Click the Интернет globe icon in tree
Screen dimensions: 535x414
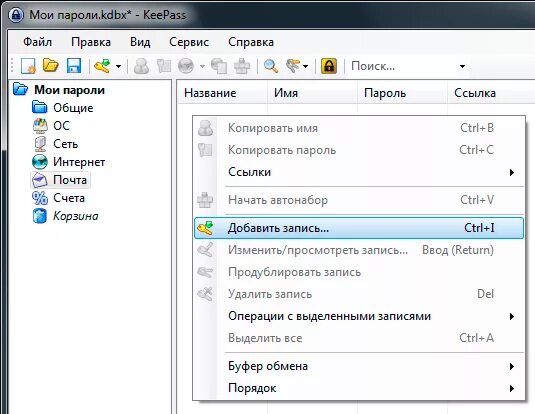point(40,162)
